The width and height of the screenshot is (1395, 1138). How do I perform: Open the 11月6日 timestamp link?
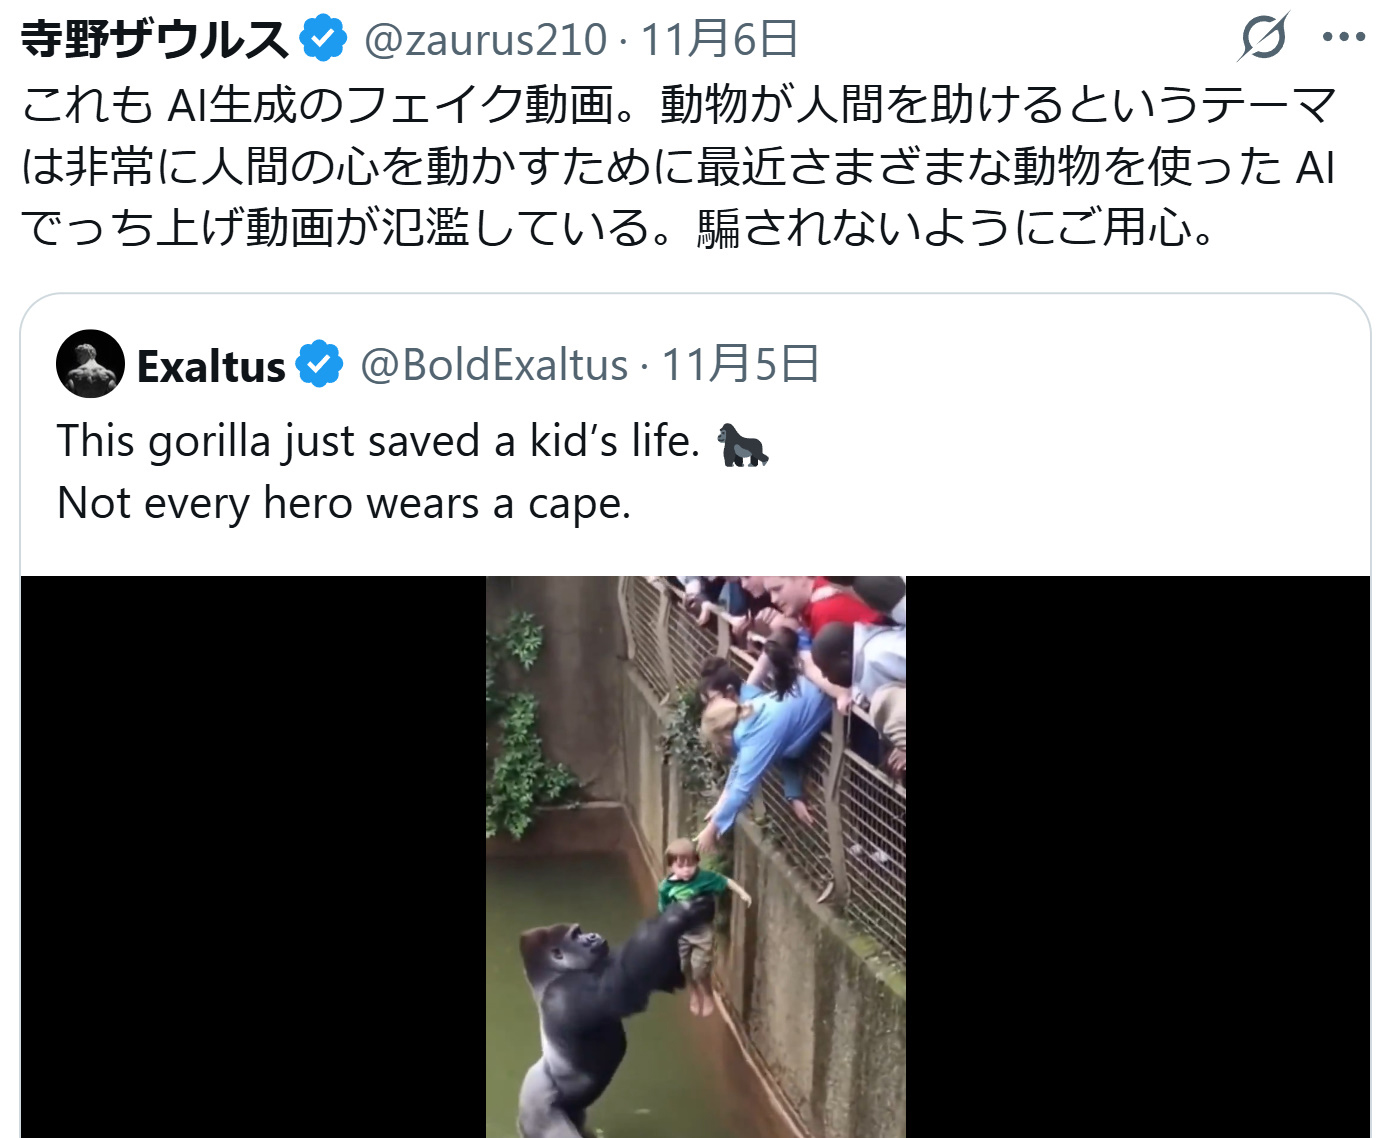point(719,40)
